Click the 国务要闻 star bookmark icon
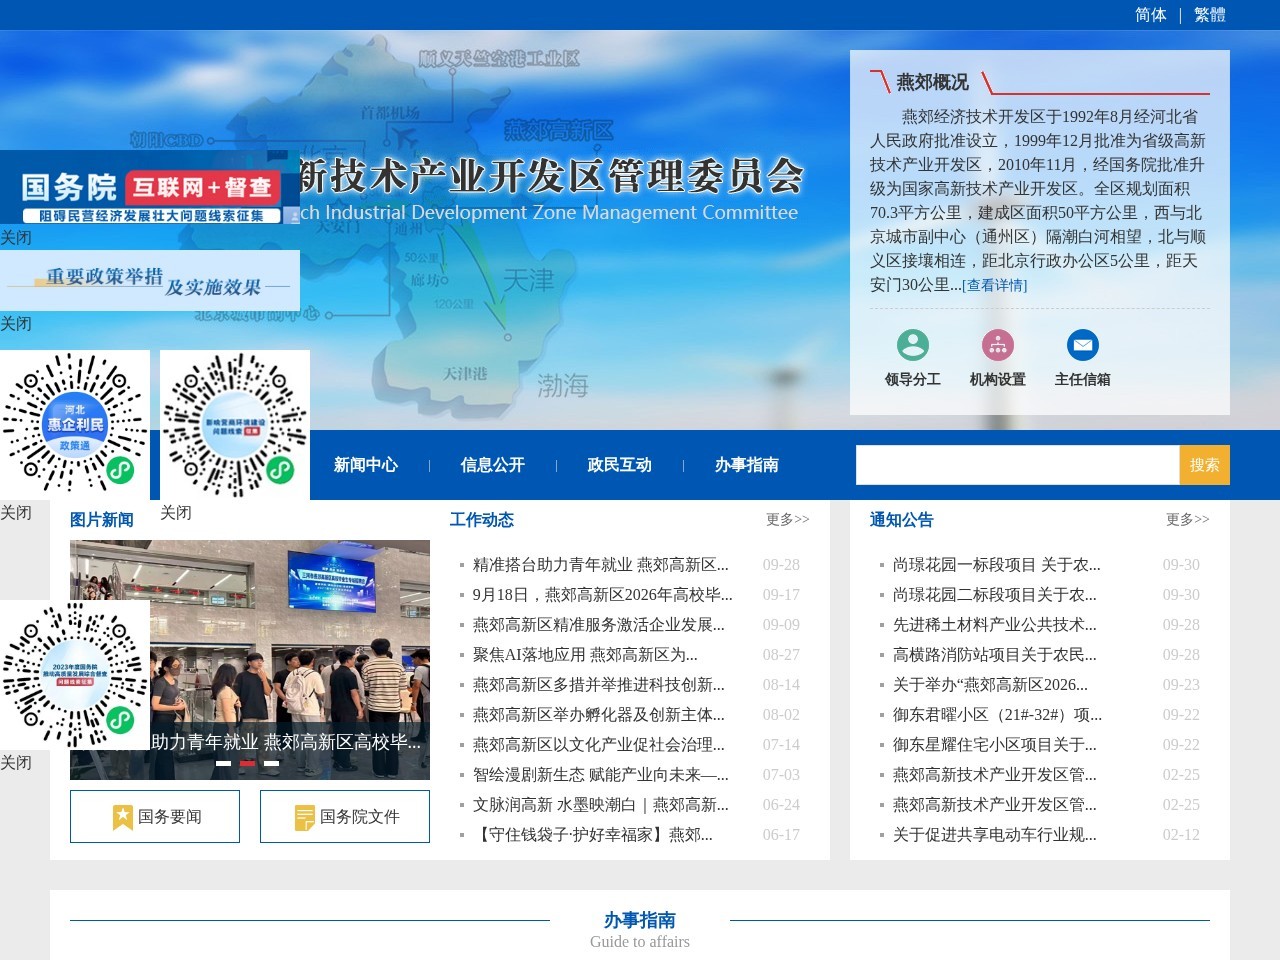 122,817
